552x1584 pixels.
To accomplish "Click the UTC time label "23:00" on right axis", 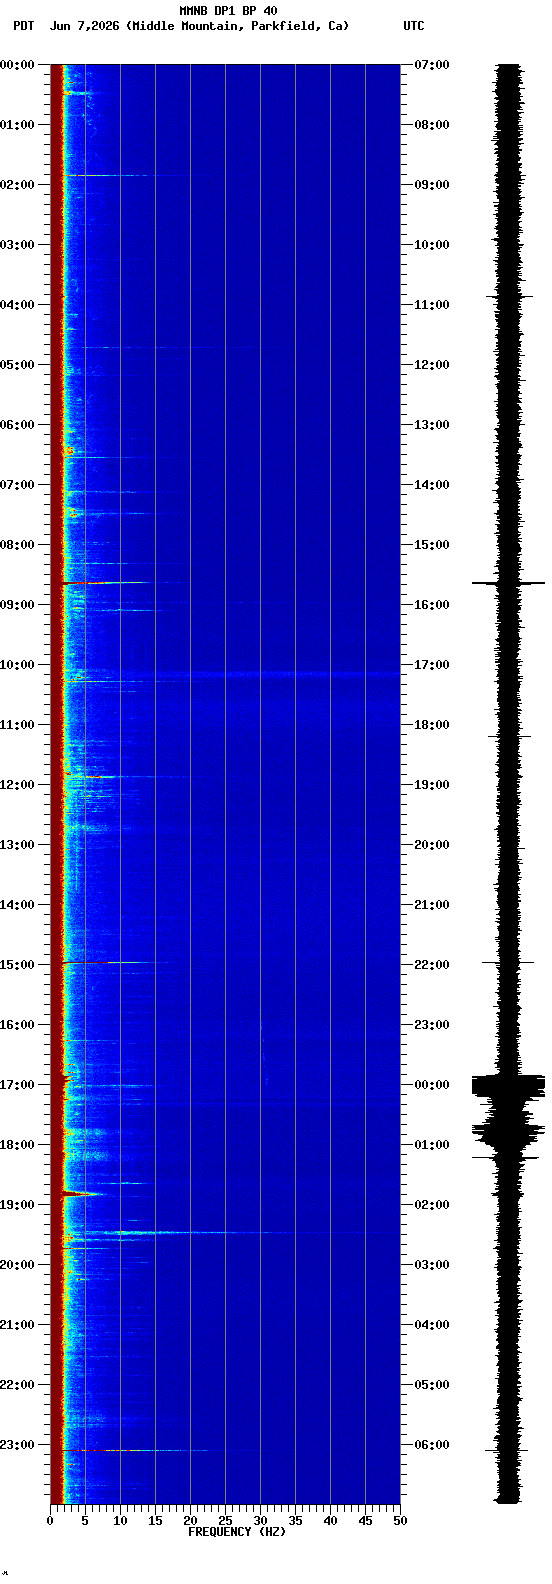I will [x=432, y=1025].
